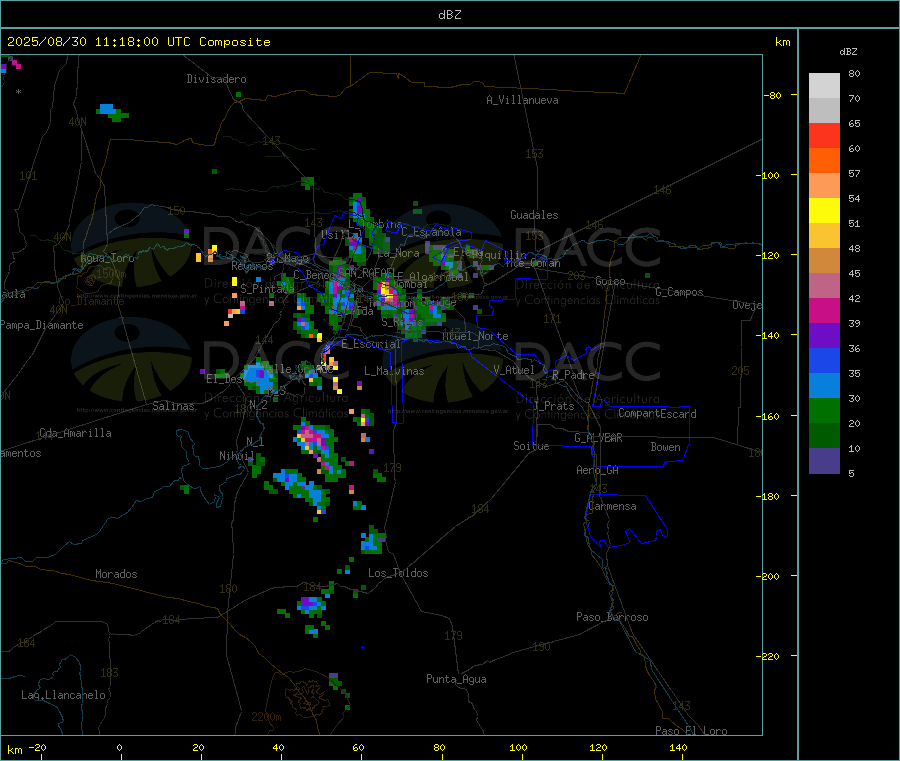Click the Nihuil map label

(236, 456)
